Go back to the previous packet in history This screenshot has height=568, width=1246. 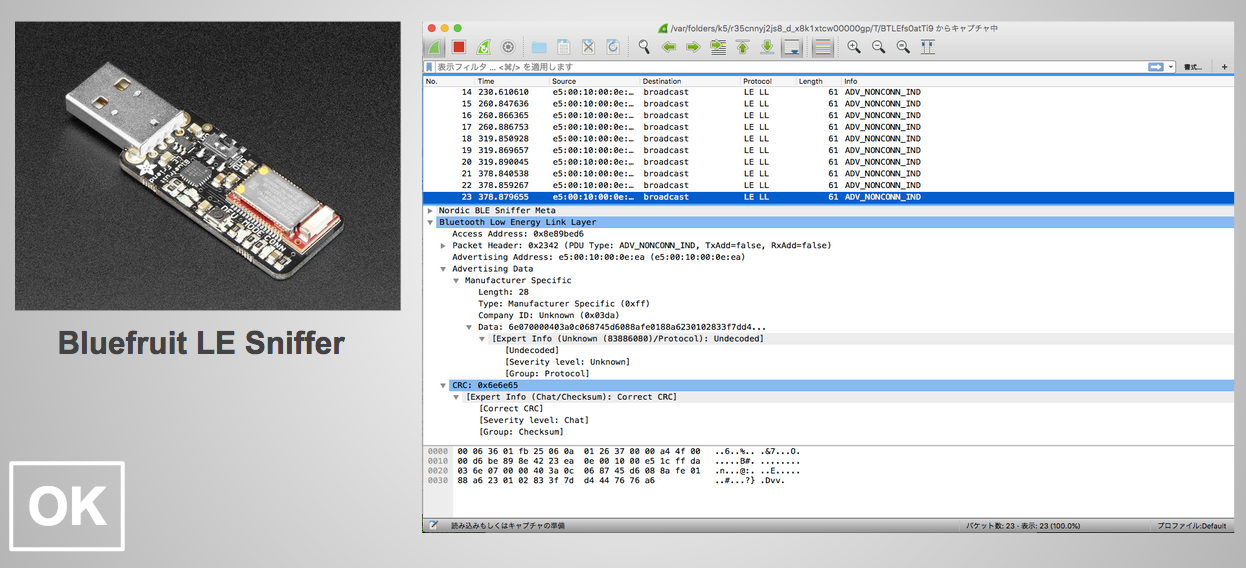669,47
